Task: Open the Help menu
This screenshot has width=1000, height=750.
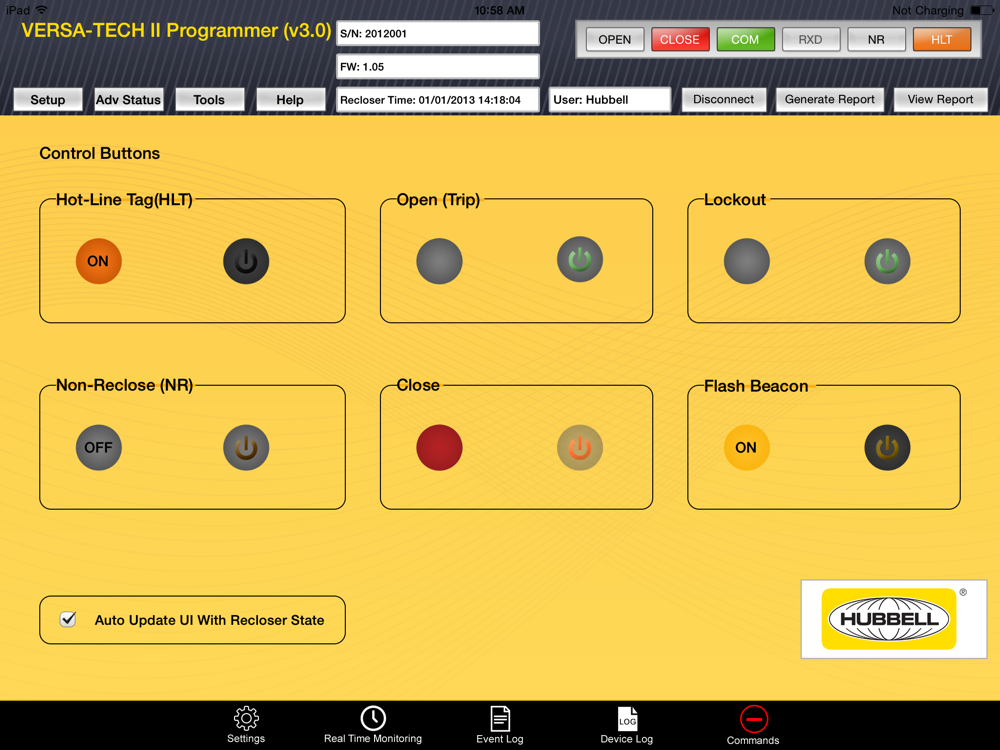Action: pos(290,99)
